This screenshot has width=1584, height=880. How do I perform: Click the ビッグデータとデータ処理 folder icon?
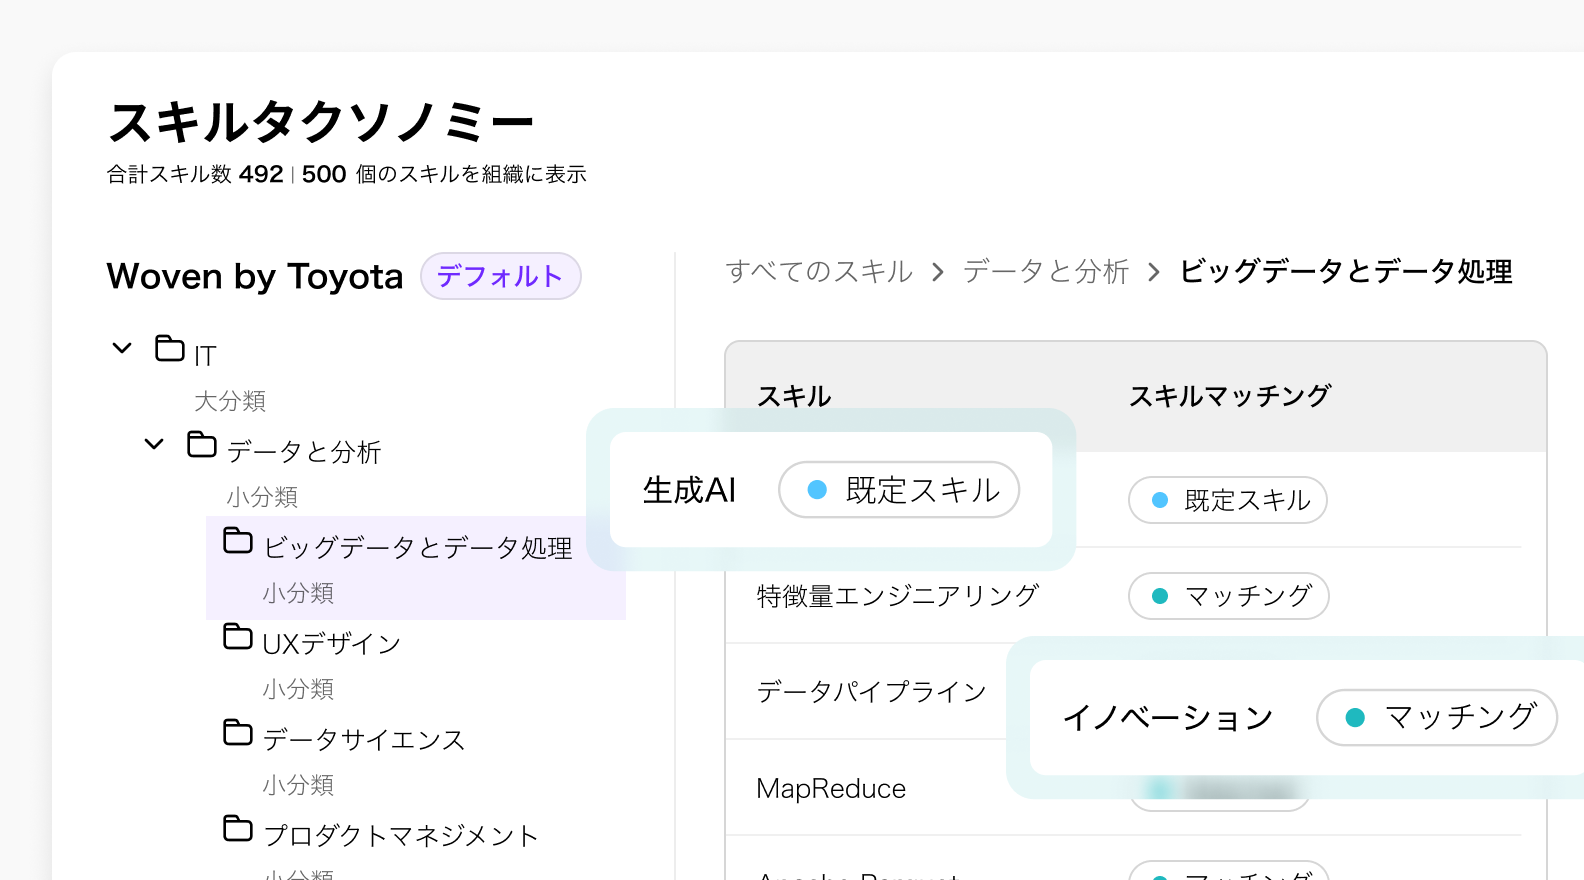(238, 540)
